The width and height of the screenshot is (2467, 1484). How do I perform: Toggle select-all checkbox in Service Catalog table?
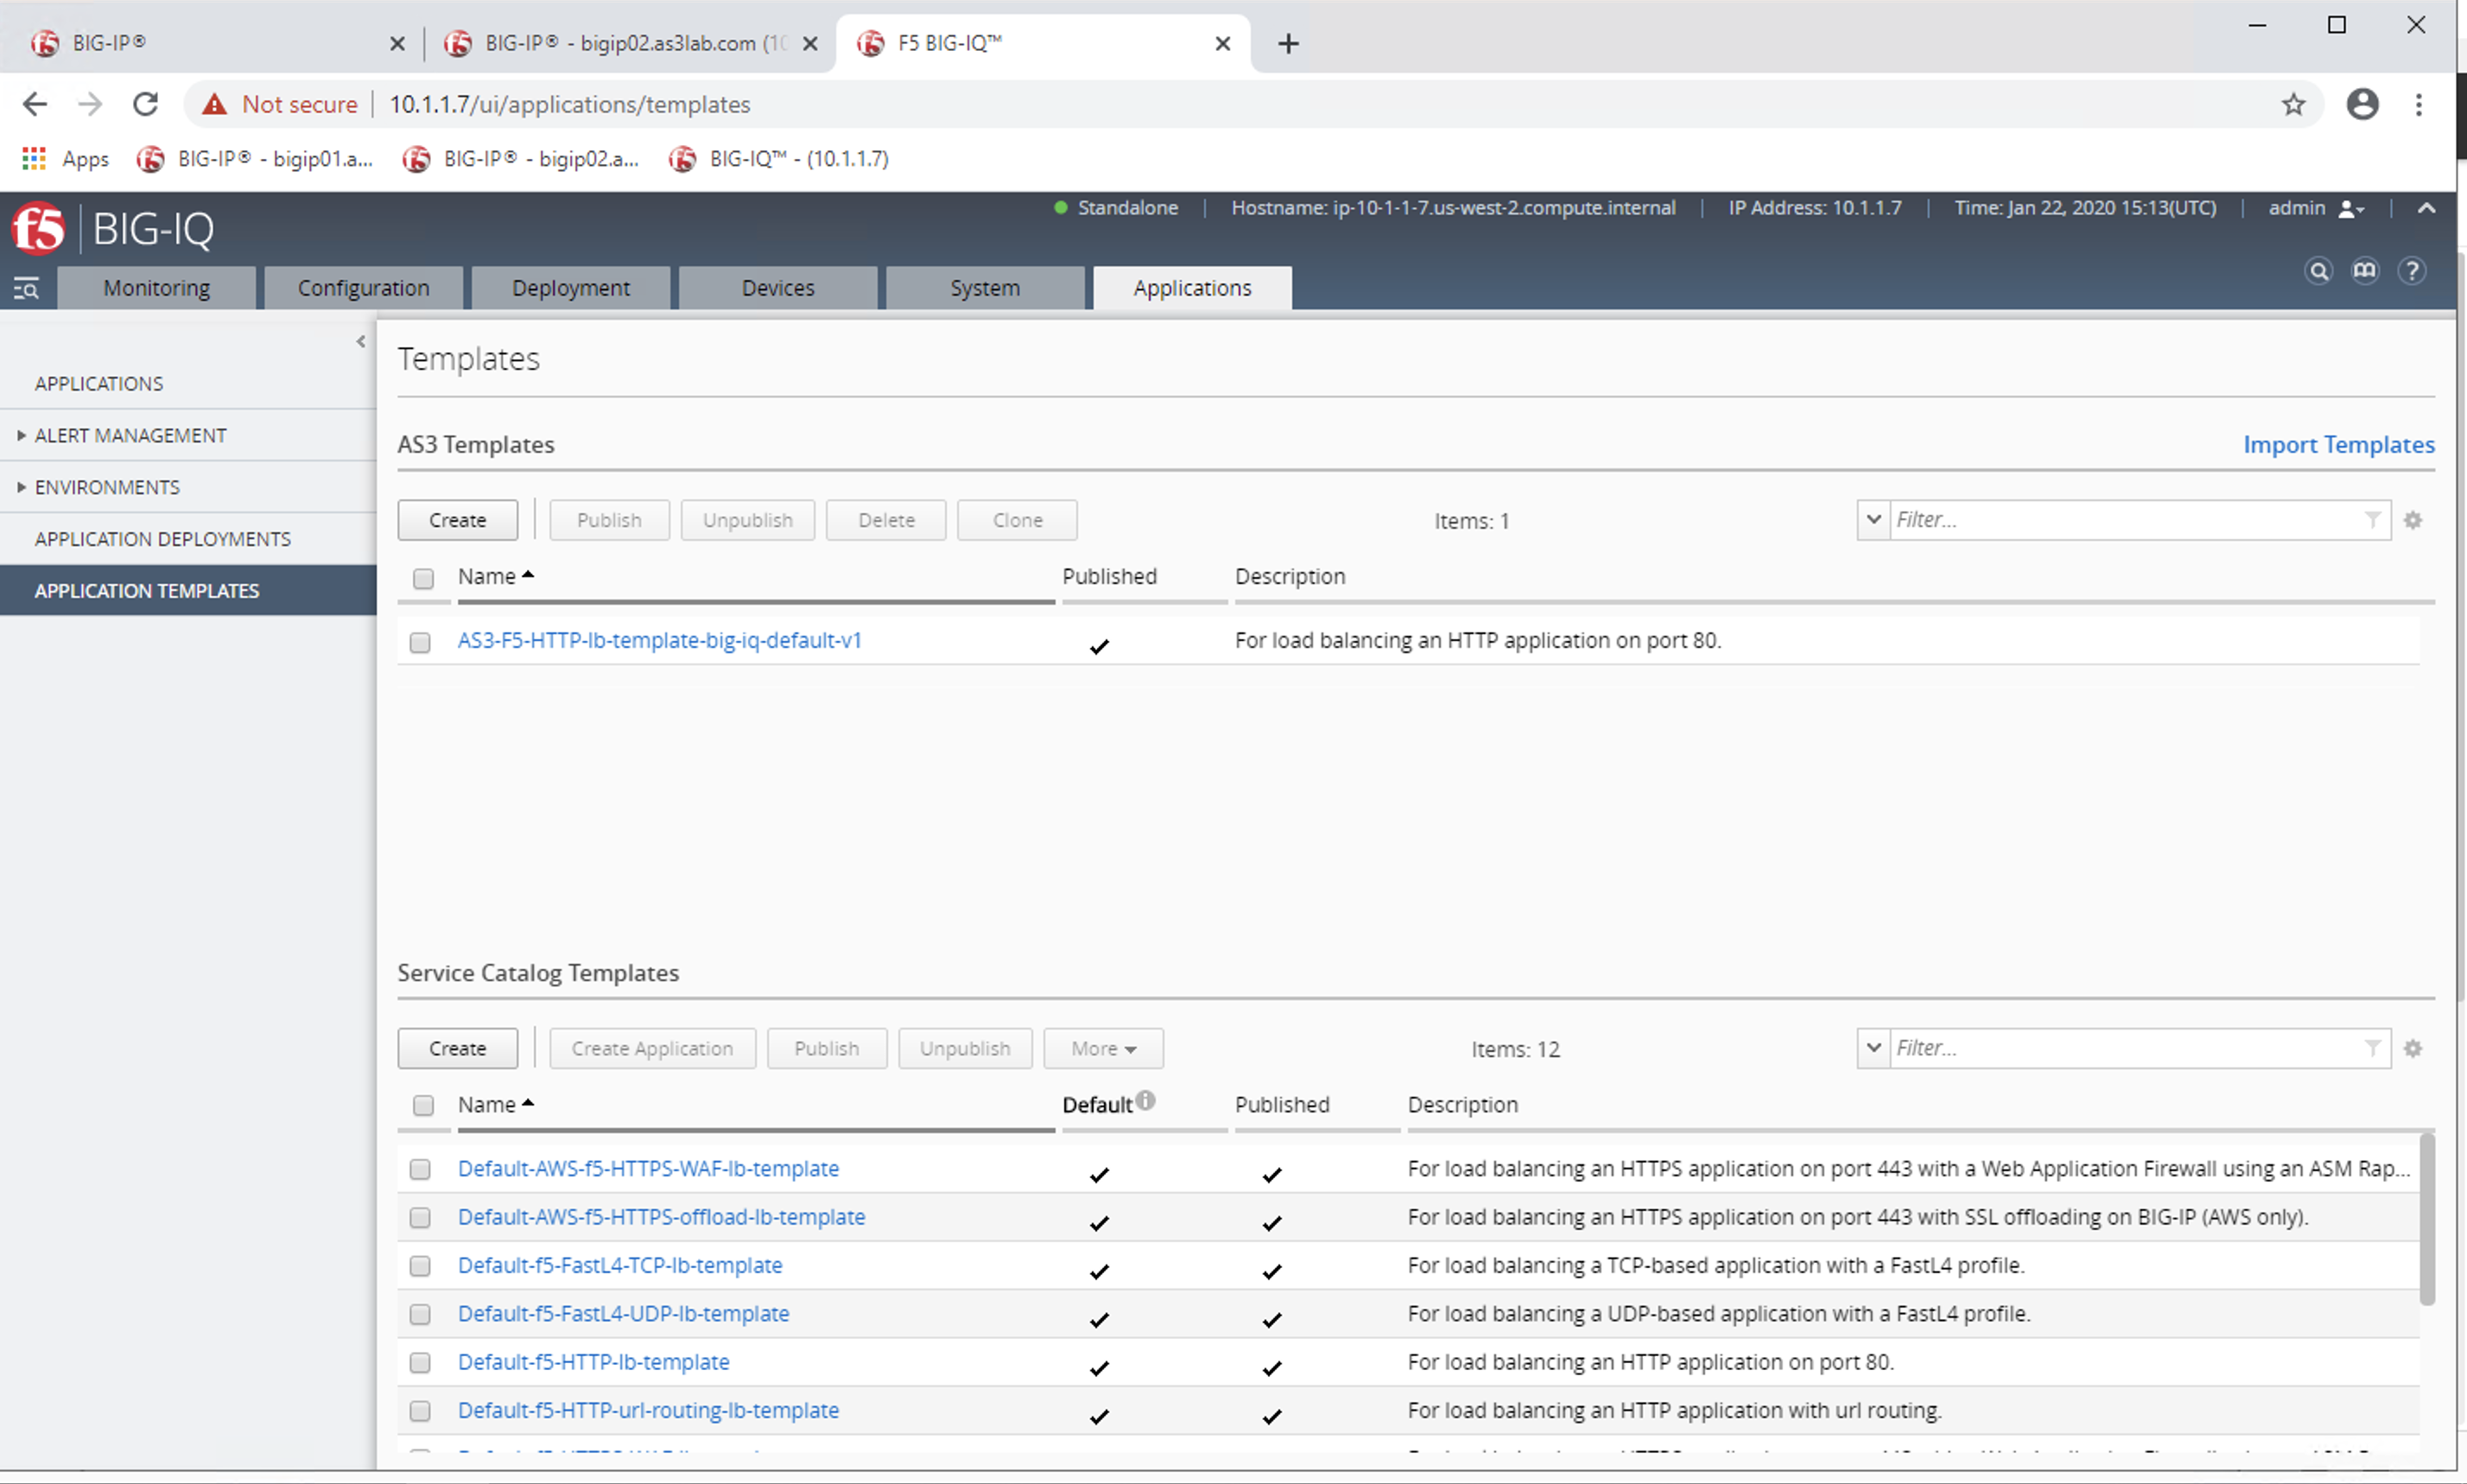[x=423, y=1105]
